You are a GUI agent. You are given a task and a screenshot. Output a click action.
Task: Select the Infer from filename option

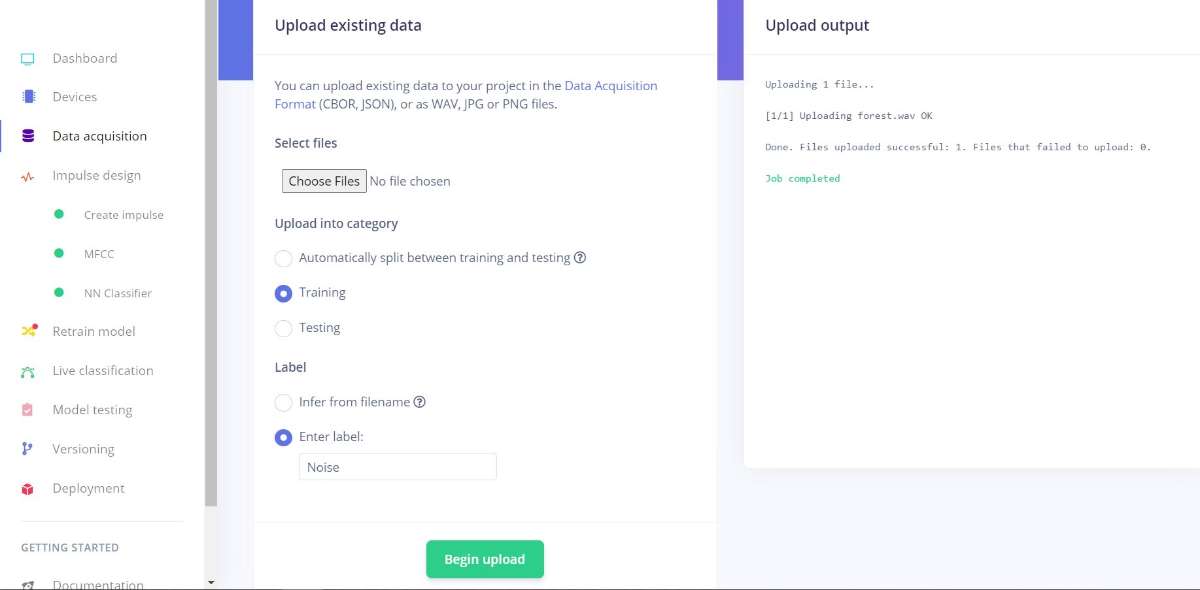[x=283, y=402]
